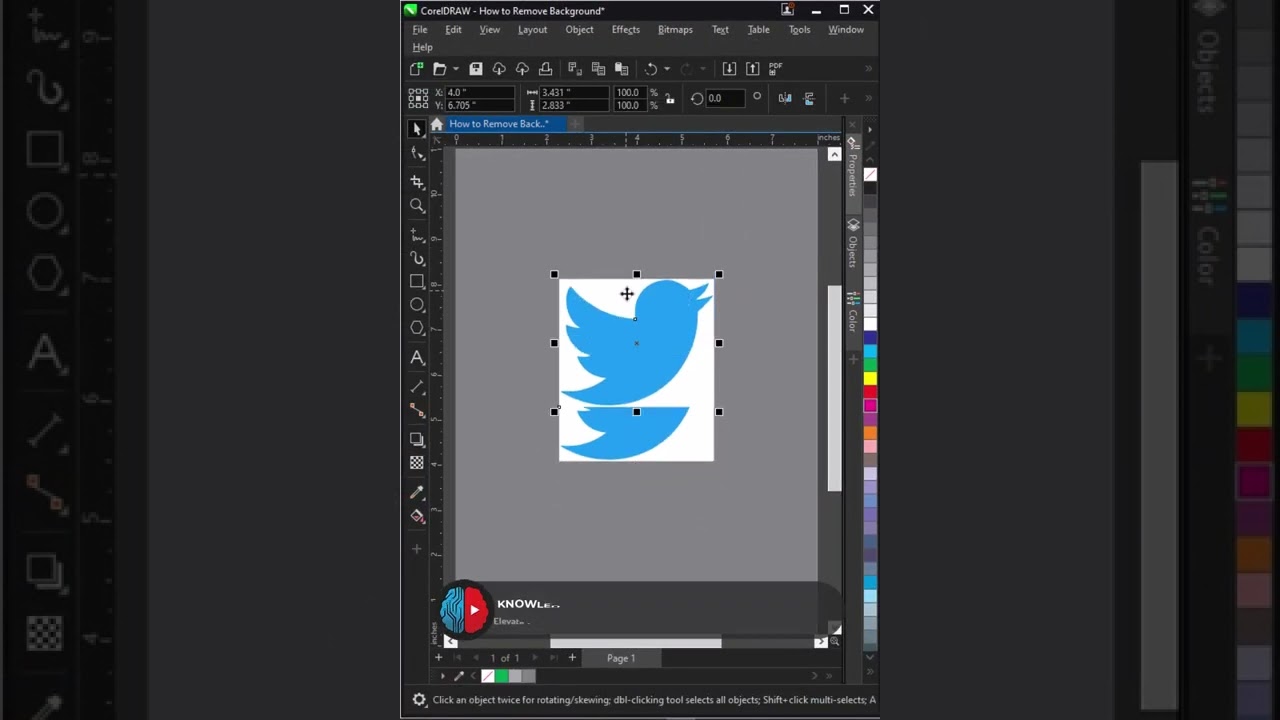This screenshot has height=720, width=1280.
Task: Select the Rectangle tool
Action: [417, 281]
